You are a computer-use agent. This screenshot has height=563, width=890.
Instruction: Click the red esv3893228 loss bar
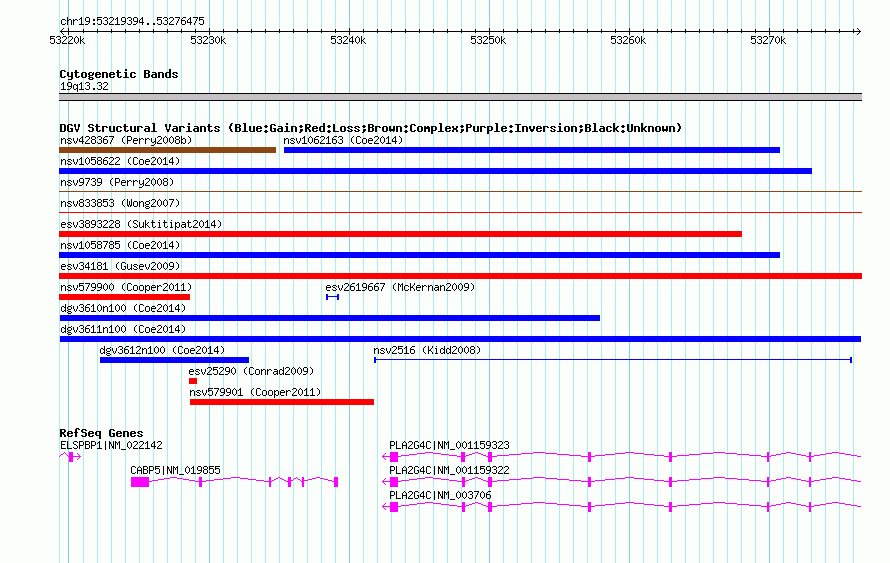pyautogui.click(x=400, y=234)
